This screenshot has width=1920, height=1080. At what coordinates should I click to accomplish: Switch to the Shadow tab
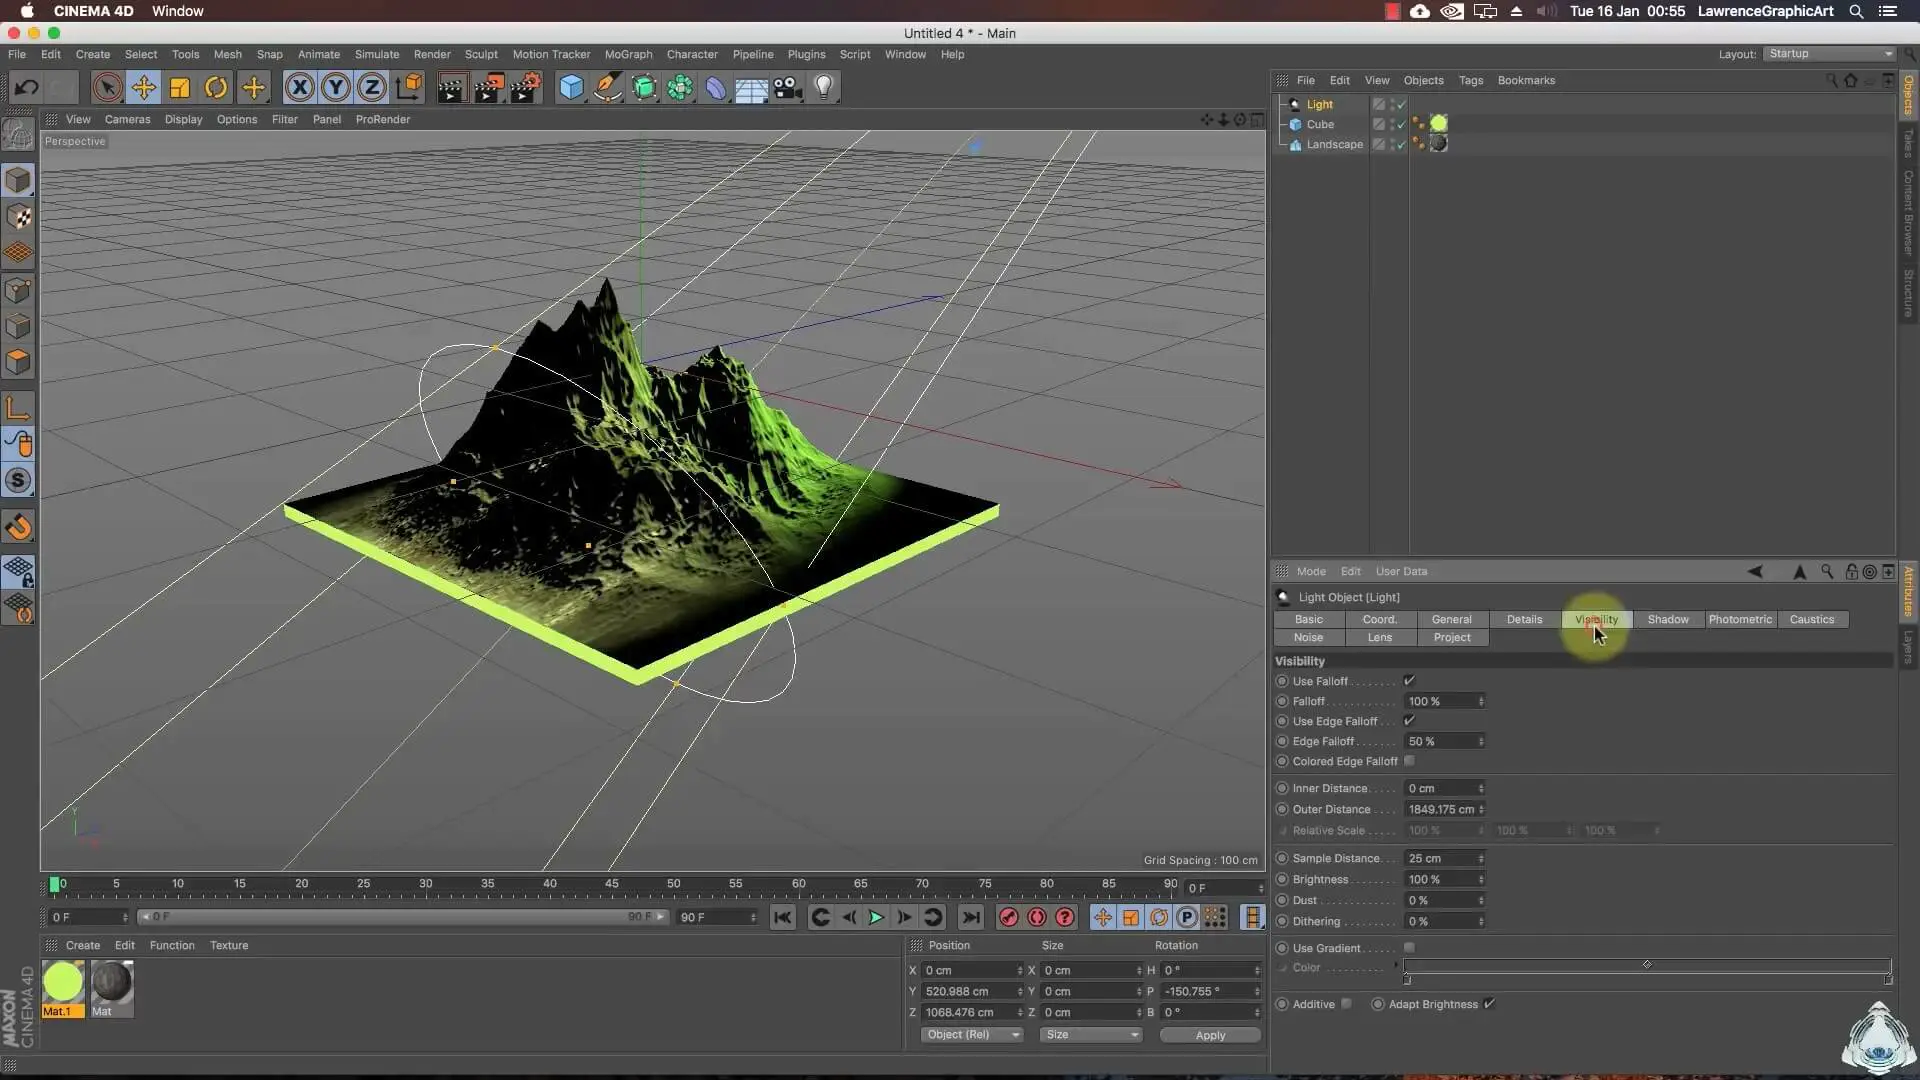[1668, 620]
